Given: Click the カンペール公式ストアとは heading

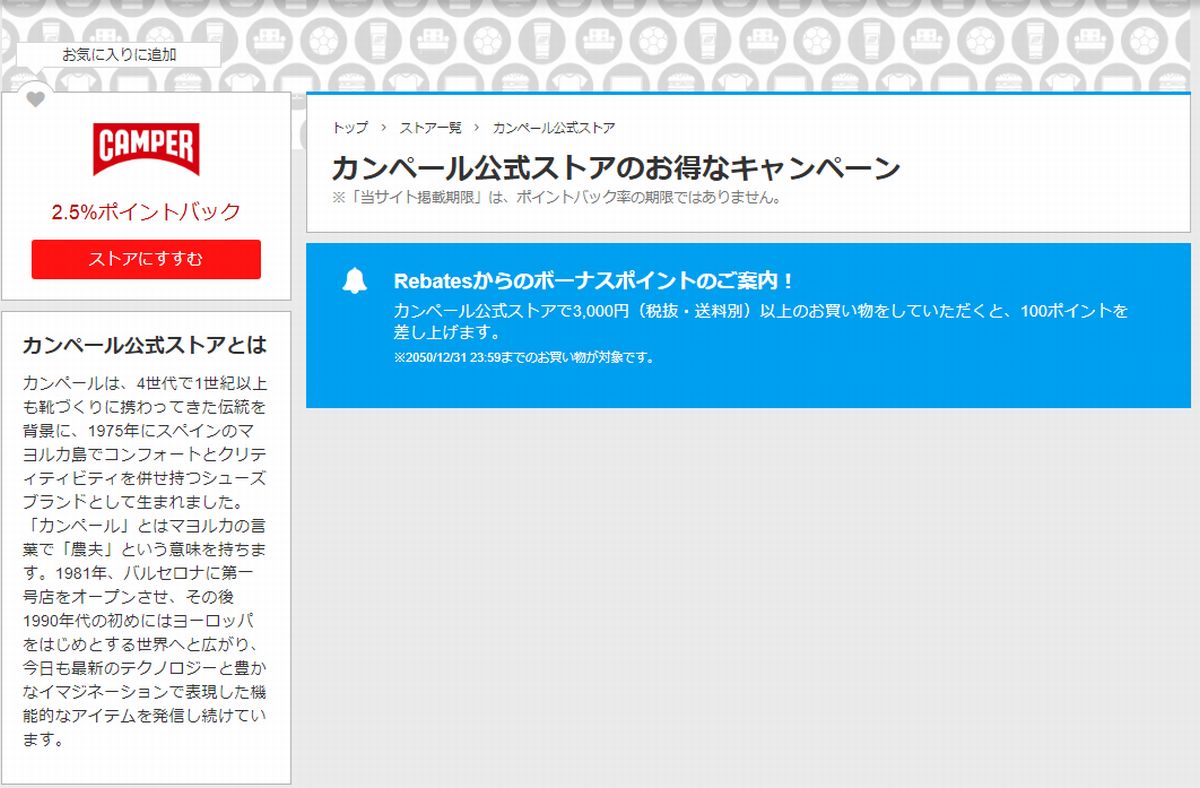Looking at the screenshot, I should pos(145,345).
